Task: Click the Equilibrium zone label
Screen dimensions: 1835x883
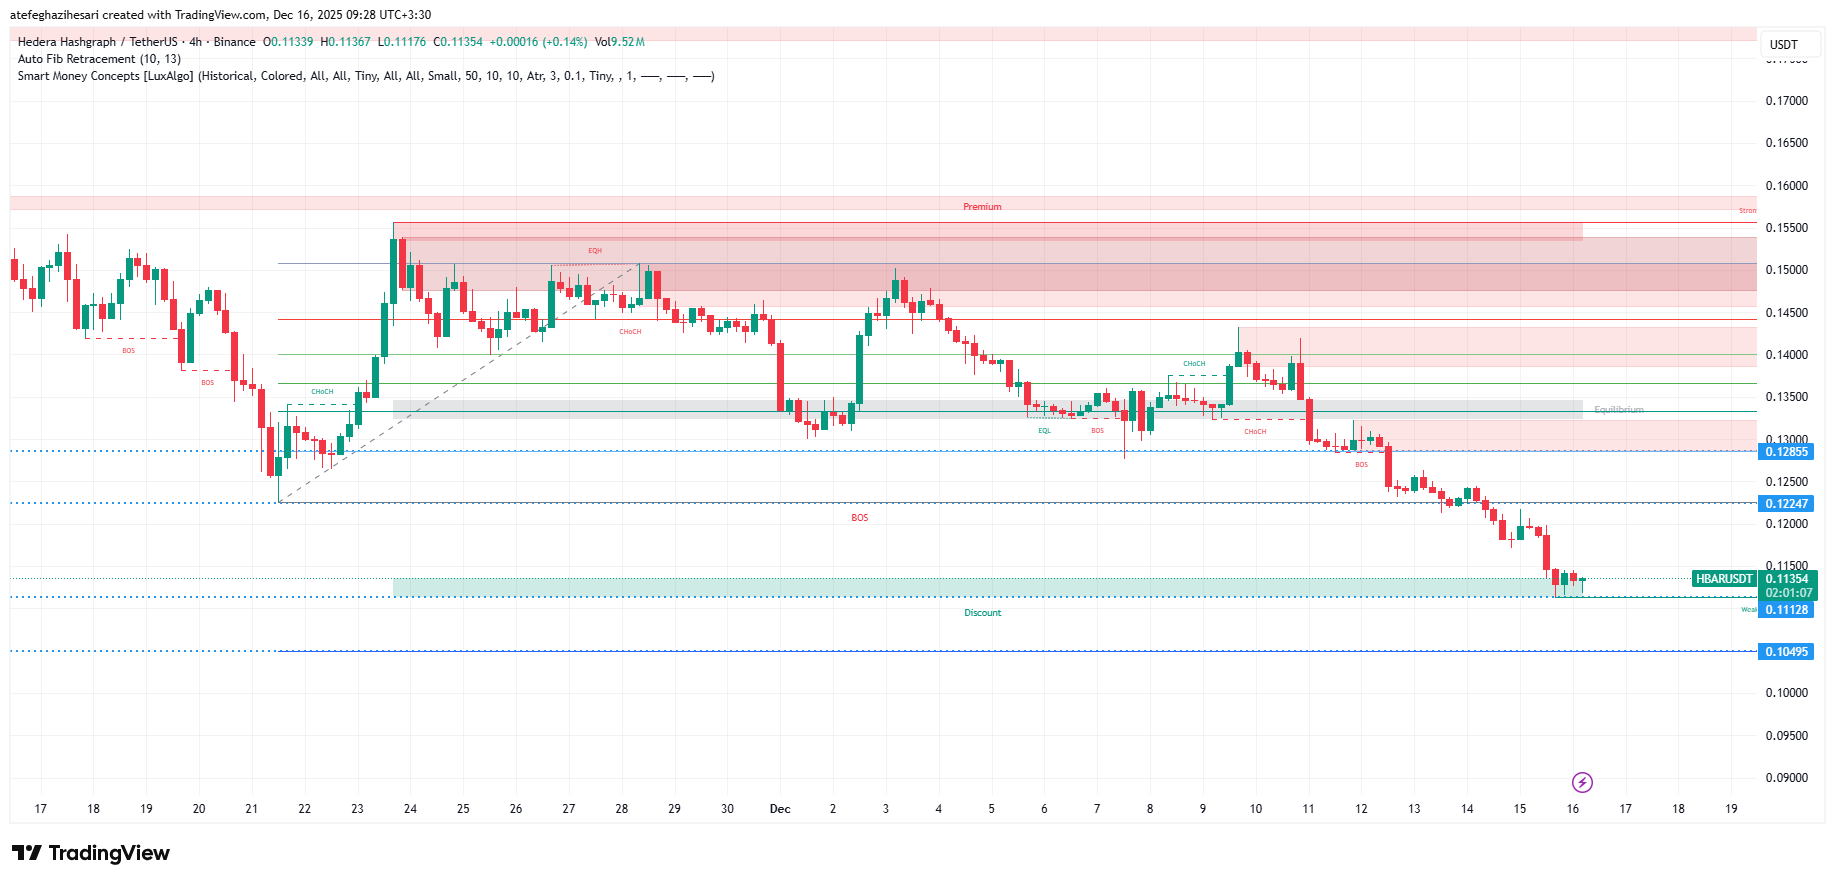Action: (1618, 410)
